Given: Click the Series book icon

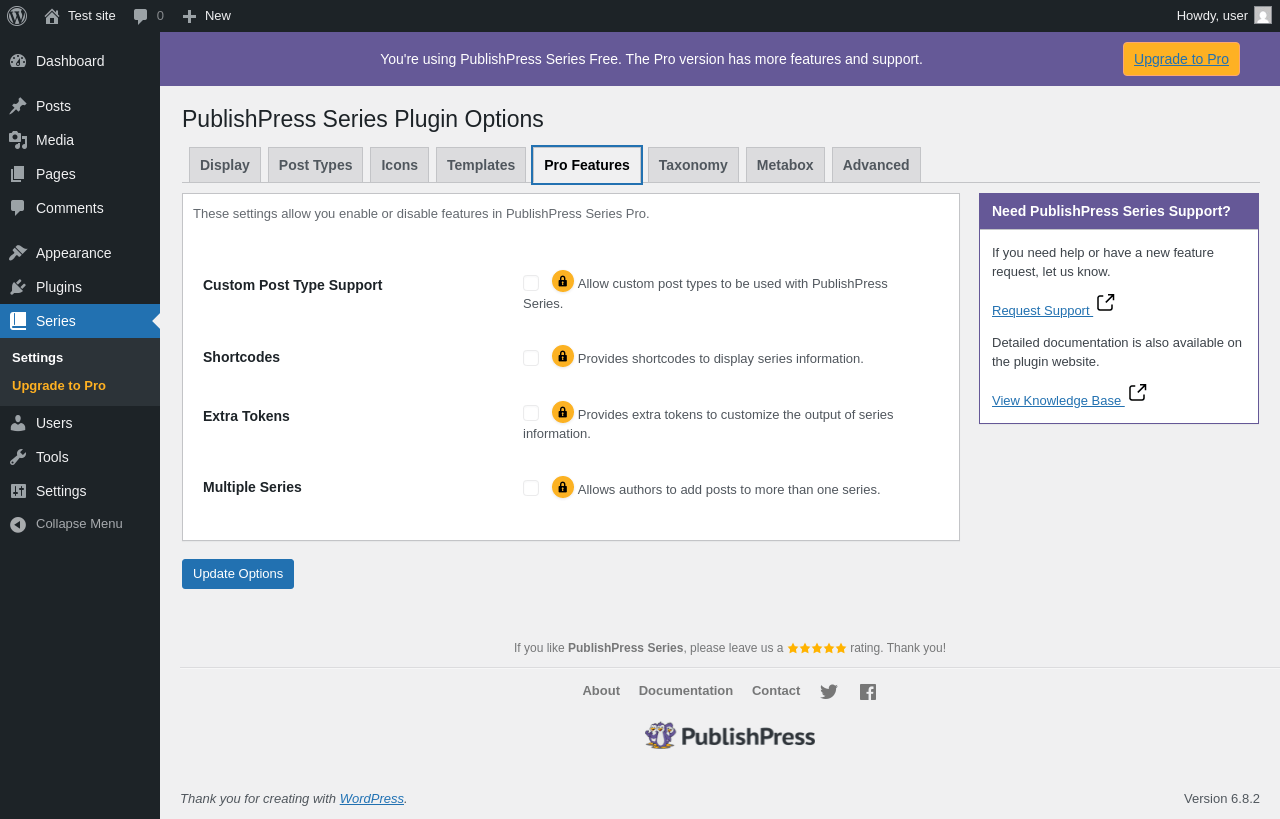Looking at the screenshot, I should [x=18, y=321].
